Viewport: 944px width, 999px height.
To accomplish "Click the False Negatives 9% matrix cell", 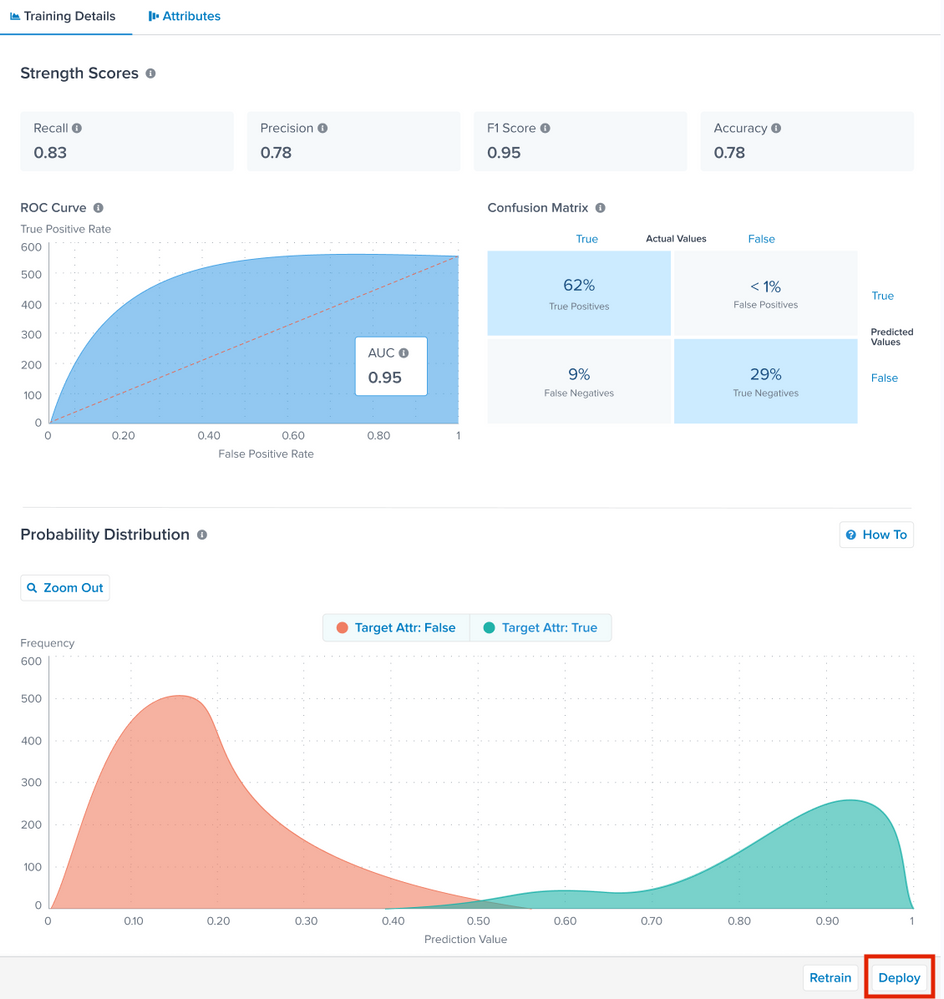I will point(579,381).
